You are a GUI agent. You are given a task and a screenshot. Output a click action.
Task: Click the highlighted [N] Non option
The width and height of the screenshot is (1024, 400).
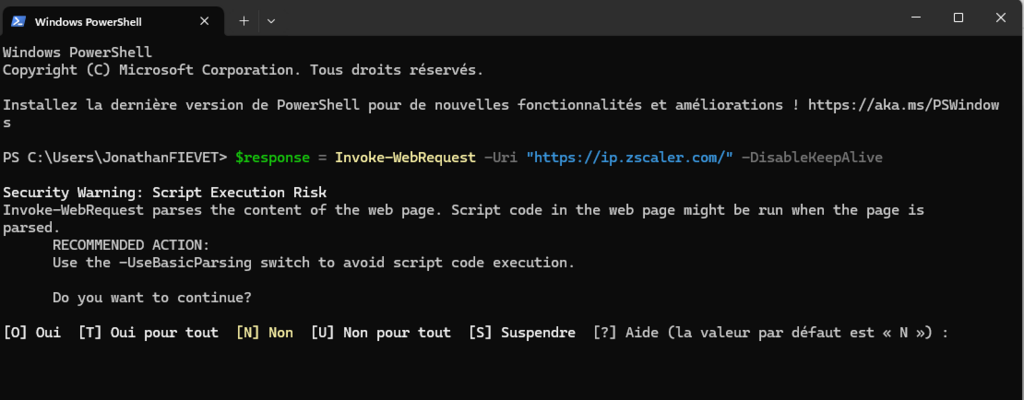pyautogui.click(x=264, y=332)
